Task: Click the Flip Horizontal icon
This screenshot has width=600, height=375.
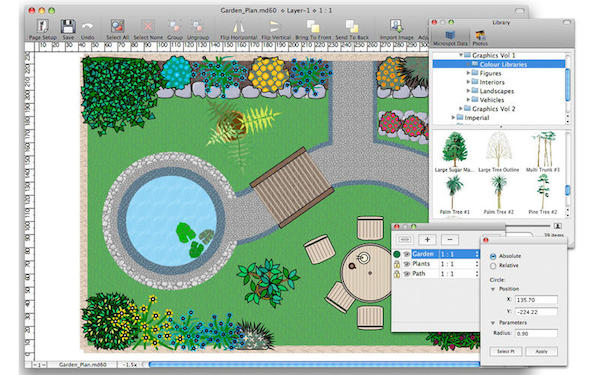Action: (238, 27)
